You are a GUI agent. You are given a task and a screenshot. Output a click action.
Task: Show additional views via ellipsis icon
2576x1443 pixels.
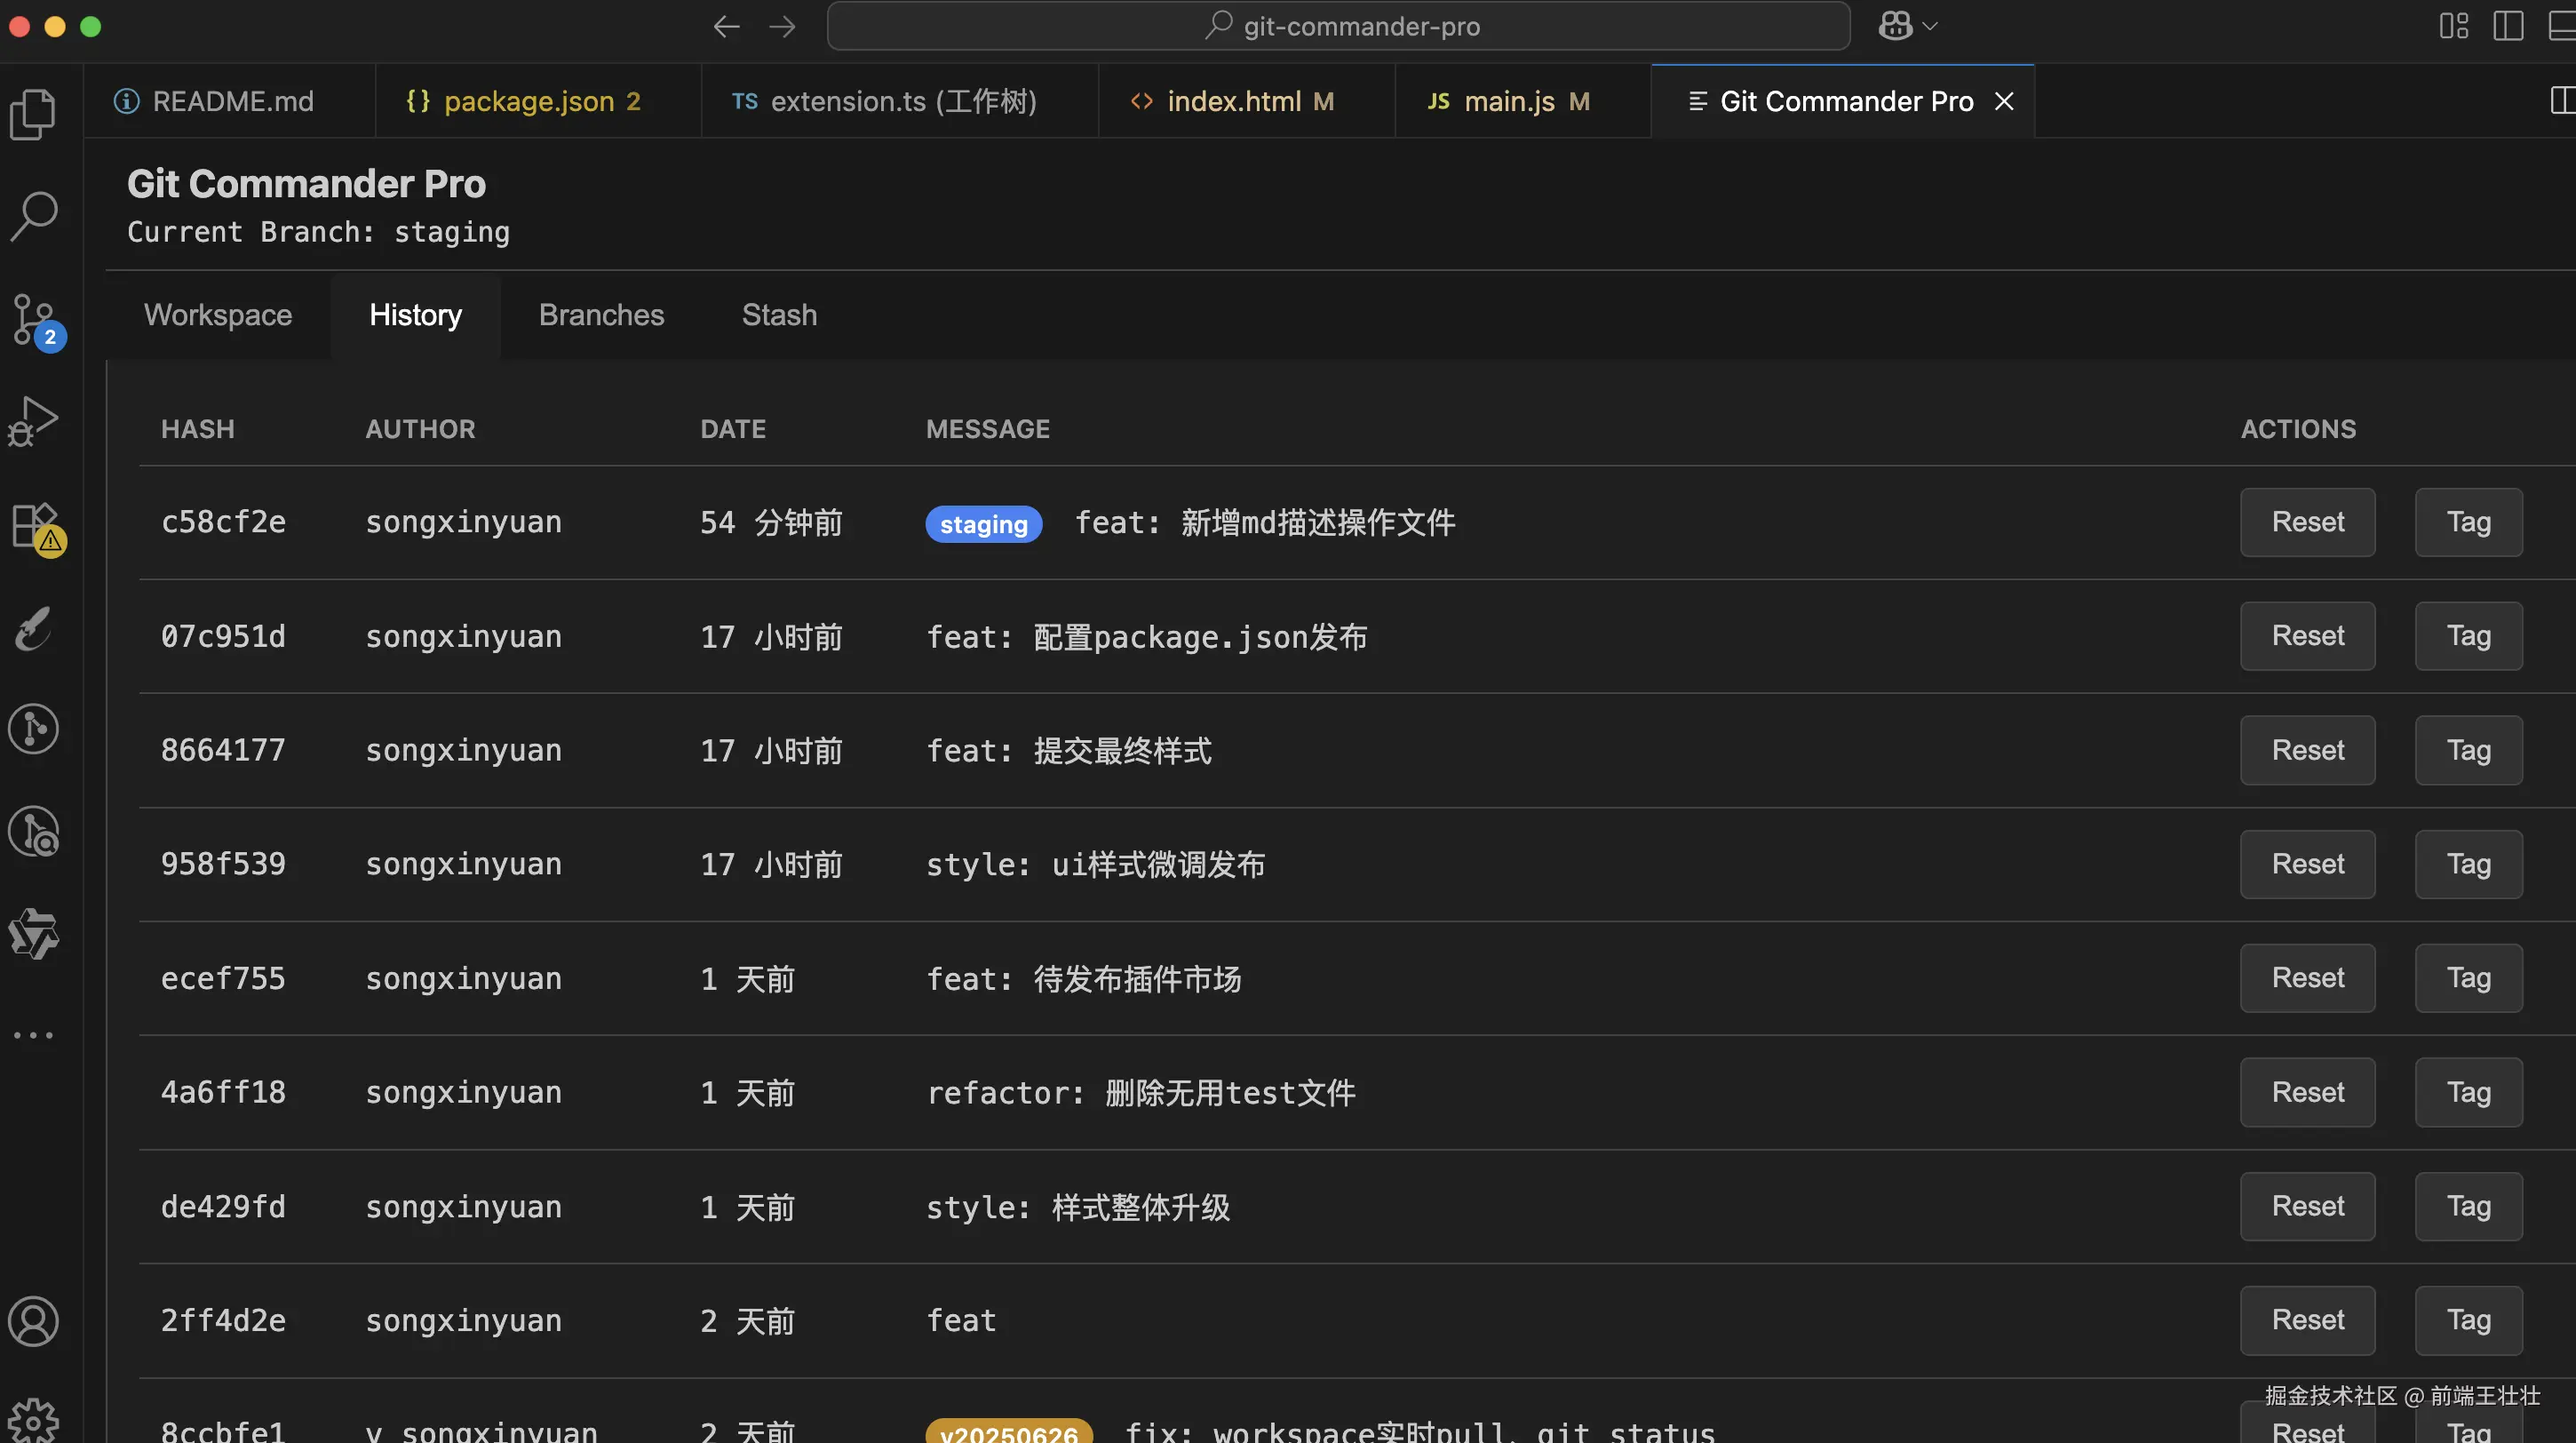[33, 1035]
